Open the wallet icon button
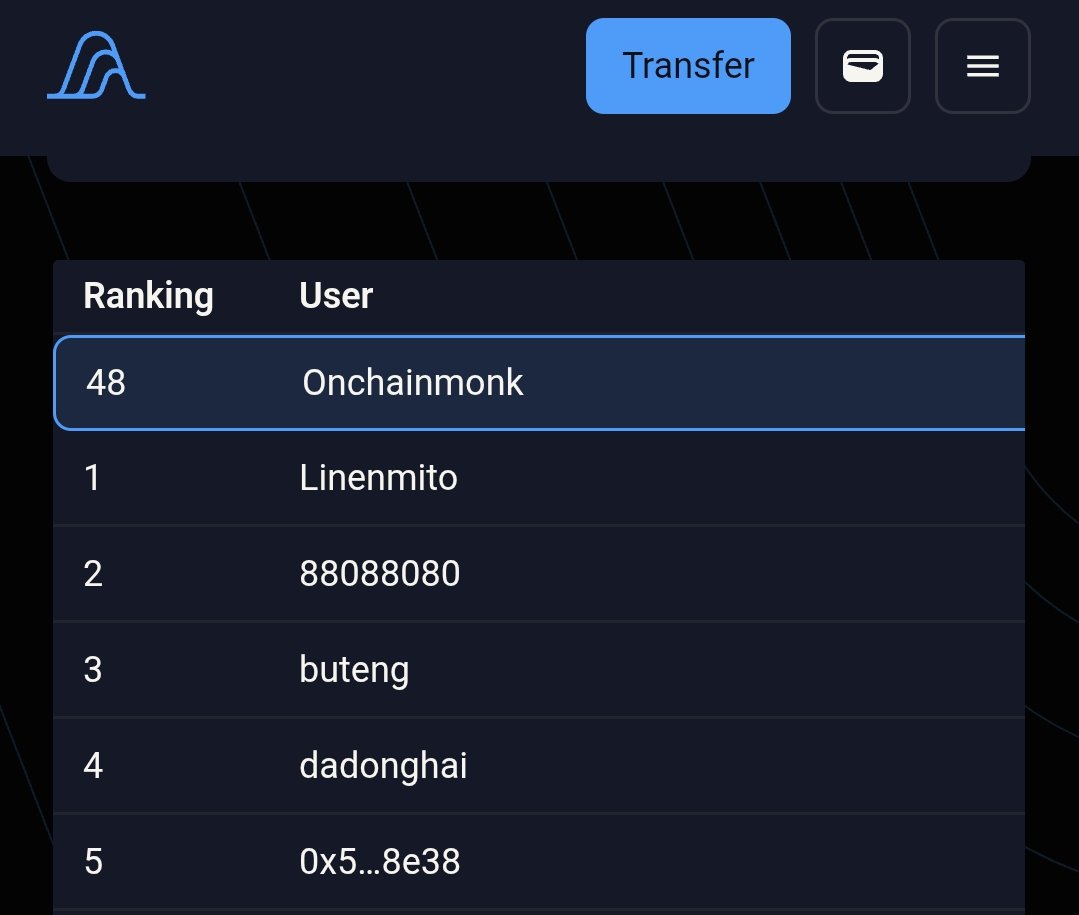 pos(863,66)
